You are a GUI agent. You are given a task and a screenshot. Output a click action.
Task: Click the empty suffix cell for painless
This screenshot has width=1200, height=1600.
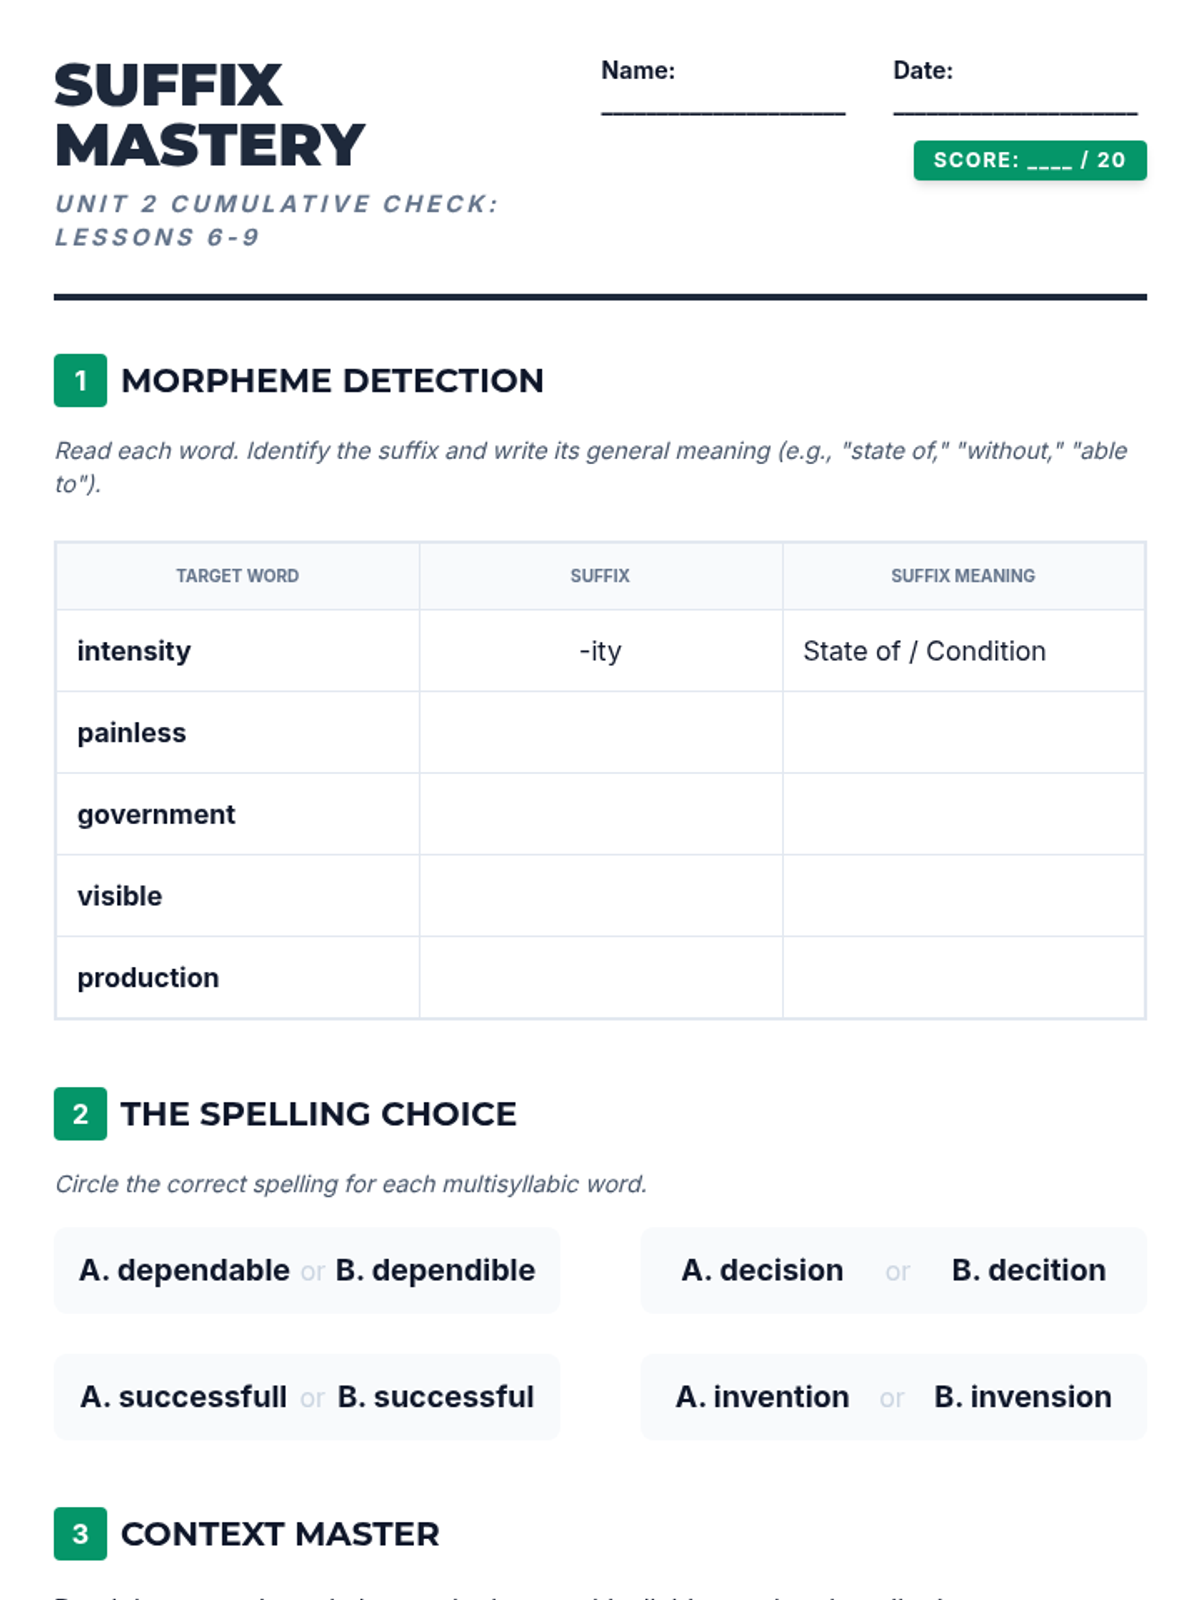tap(600, 733)
